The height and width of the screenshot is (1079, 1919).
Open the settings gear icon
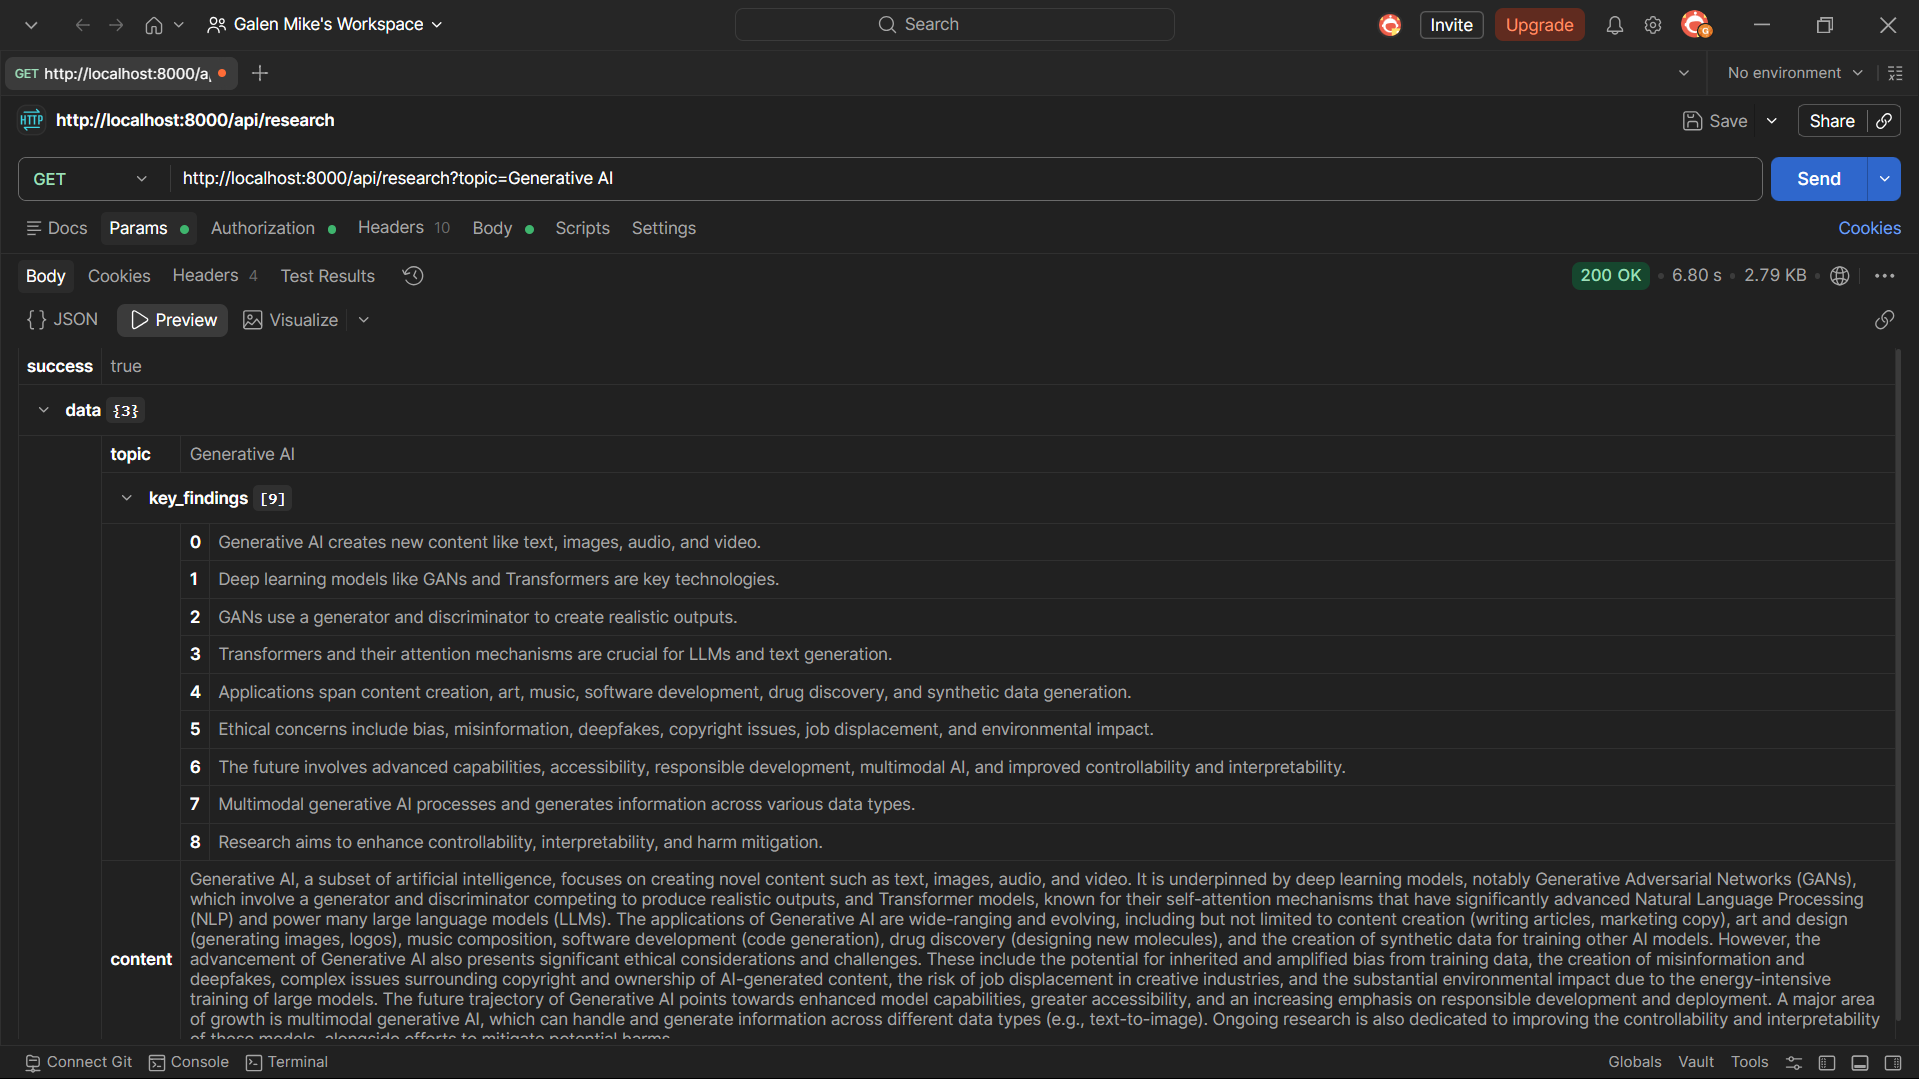[1652, 25]
